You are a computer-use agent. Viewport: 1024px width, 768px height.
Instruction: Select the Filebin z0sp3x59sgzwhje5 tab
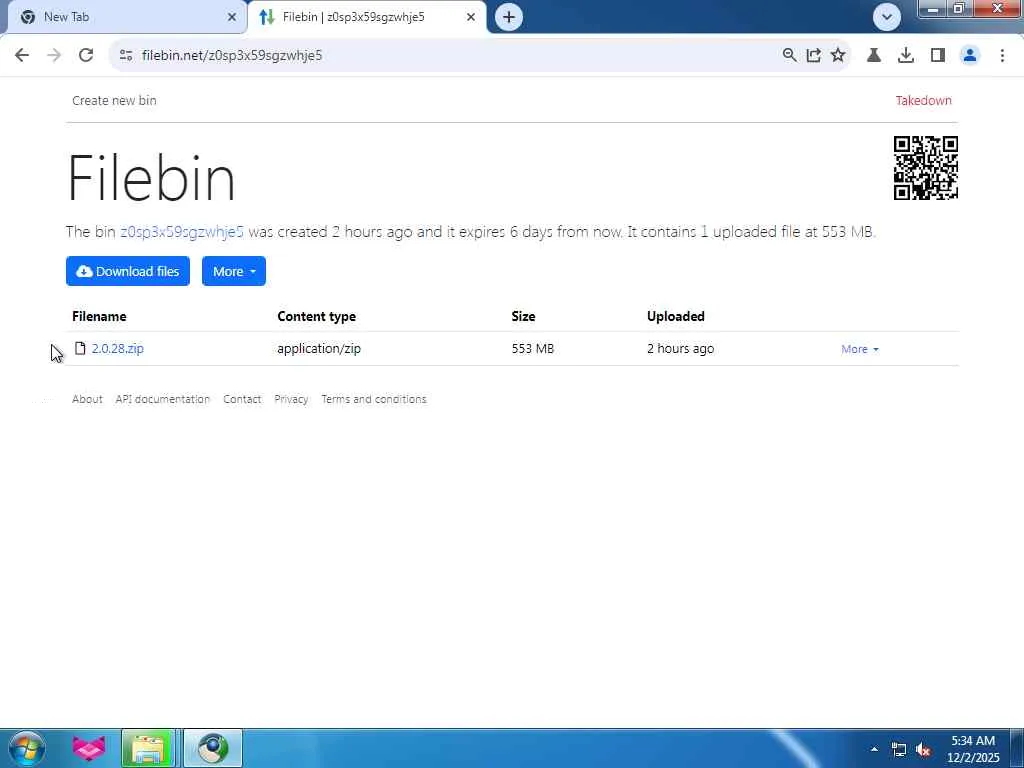[367, 17]
